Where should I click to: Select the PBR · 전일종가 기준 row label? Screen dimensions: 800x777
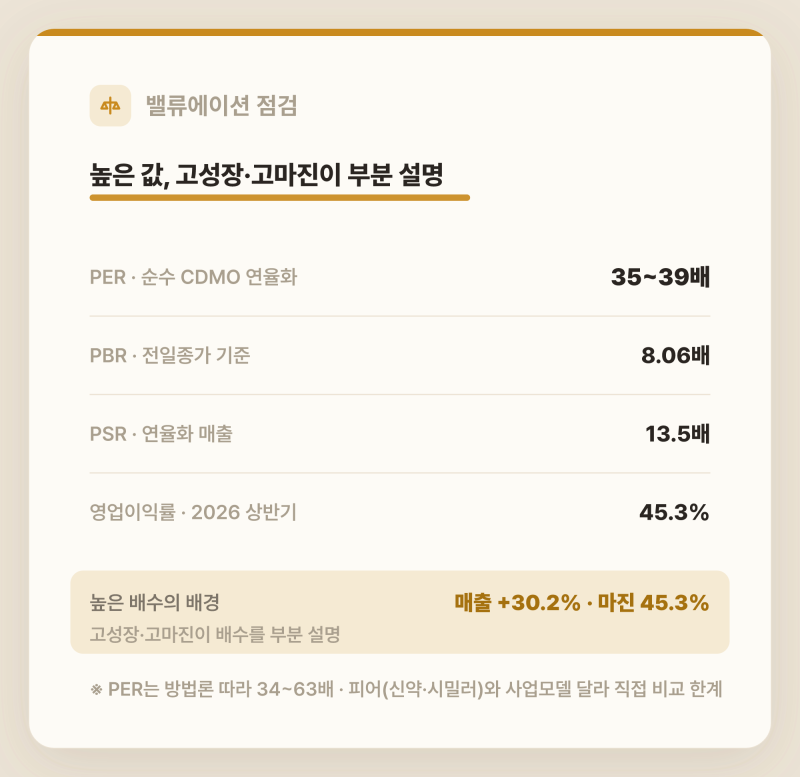(170, 356)
